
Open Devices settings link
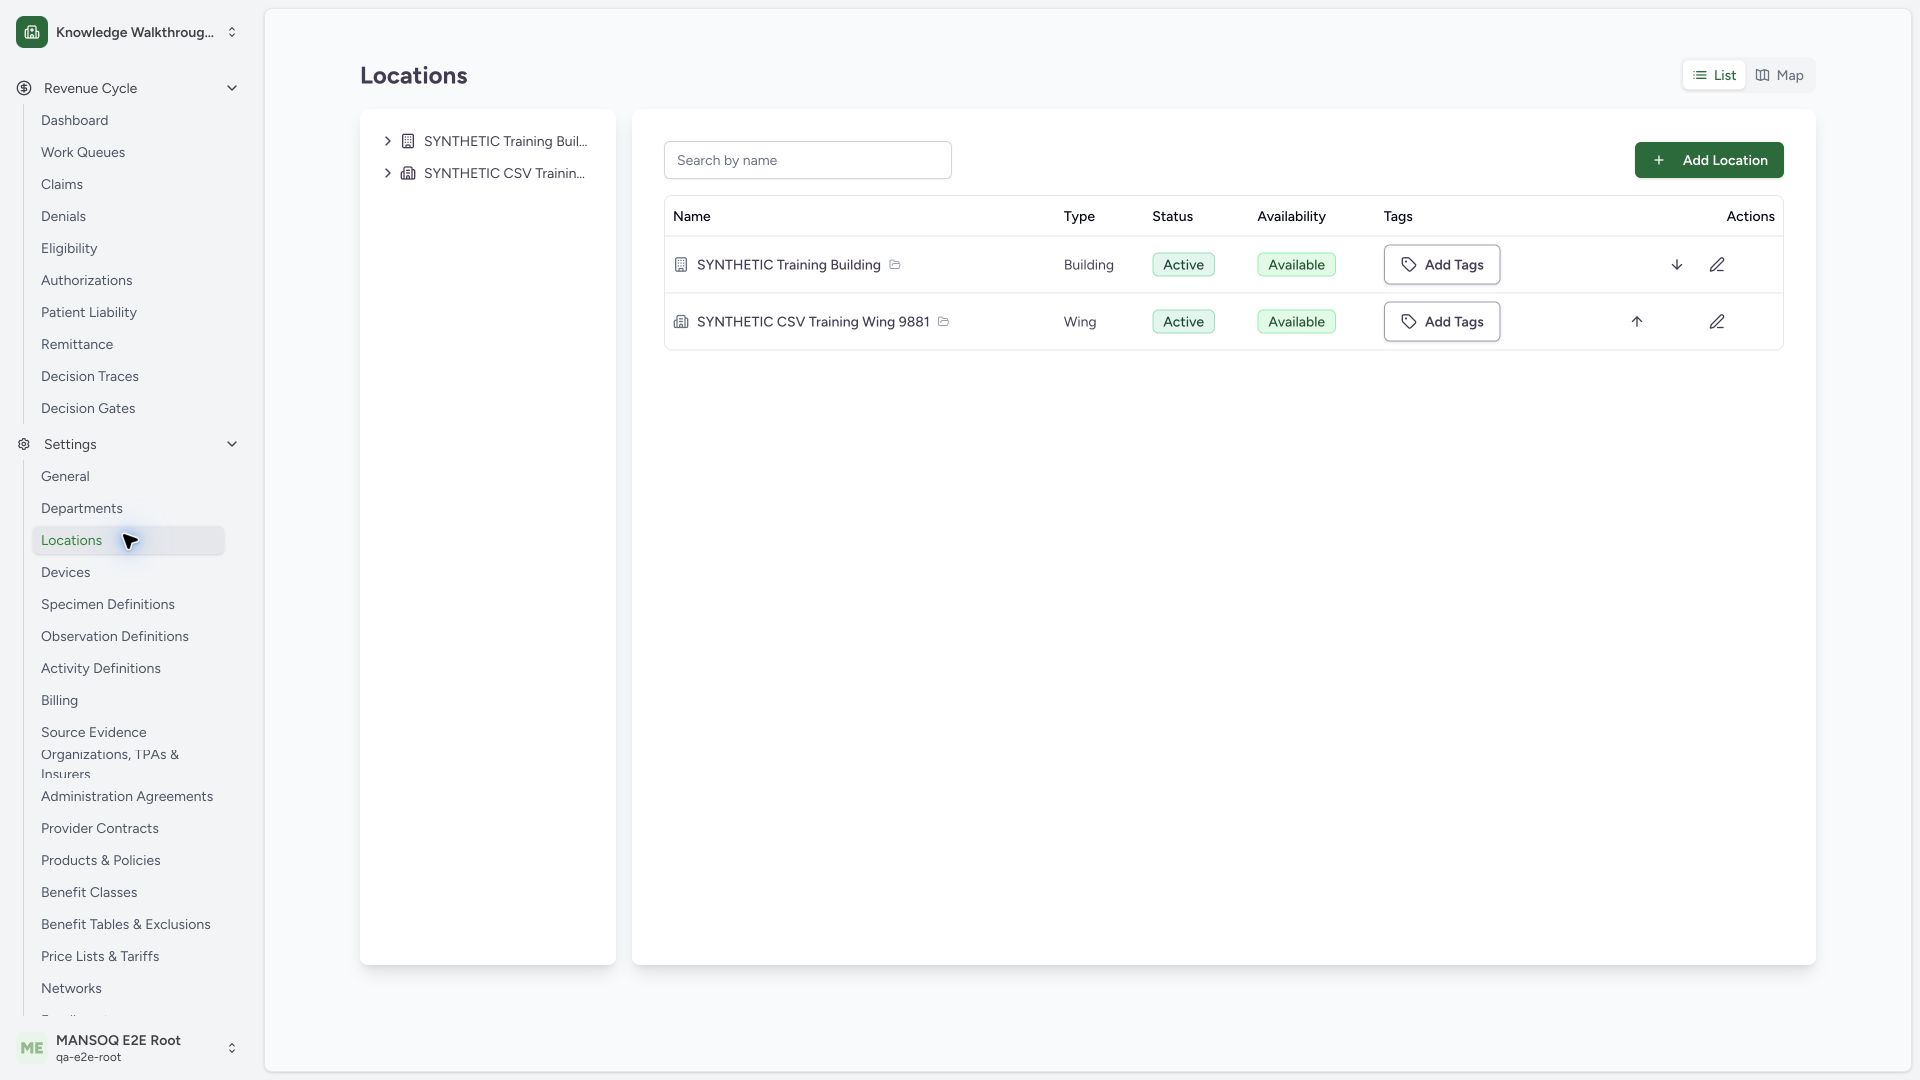(128, 572)
